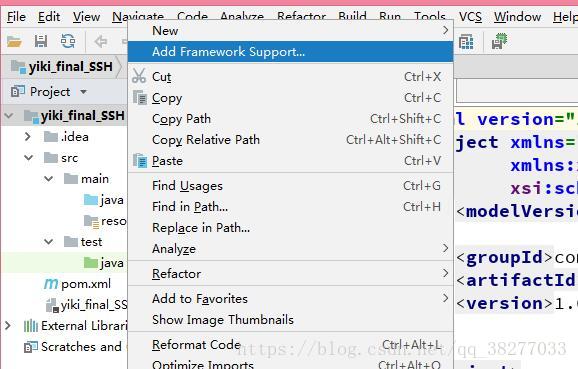578x369 pixels.
Task: Click the modelVersion tag in editor
Action: click(517, 212)
